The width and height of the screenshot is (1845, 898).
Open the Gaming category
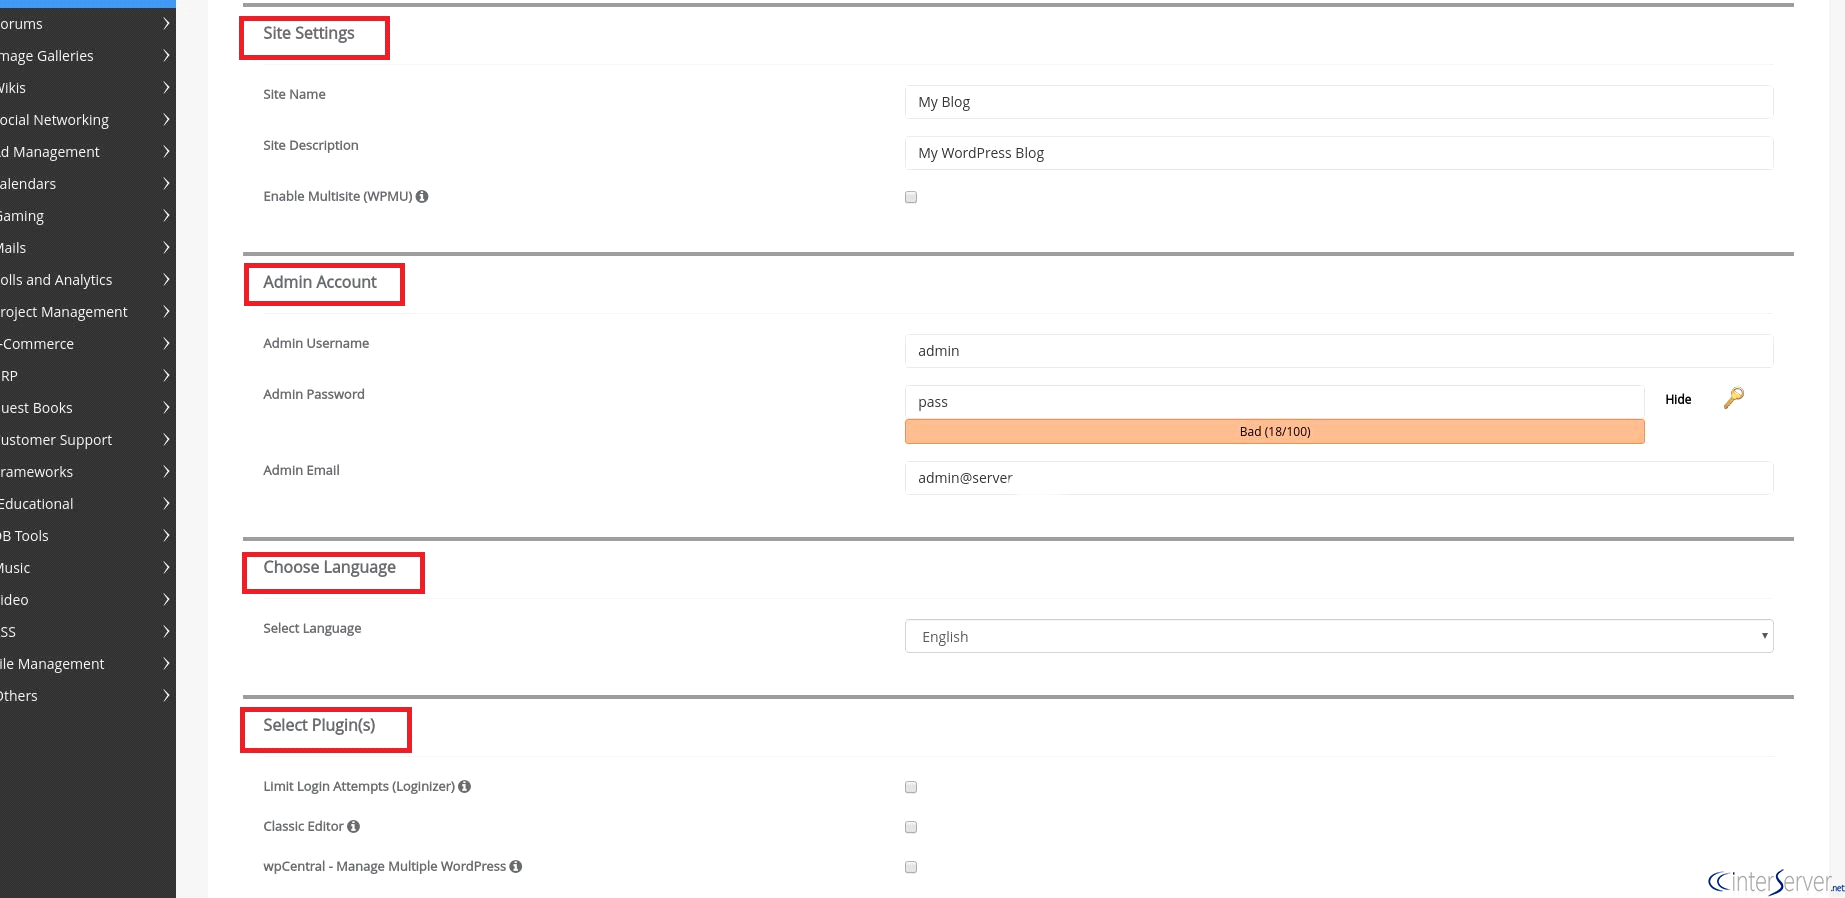click(x=88, y=216)
